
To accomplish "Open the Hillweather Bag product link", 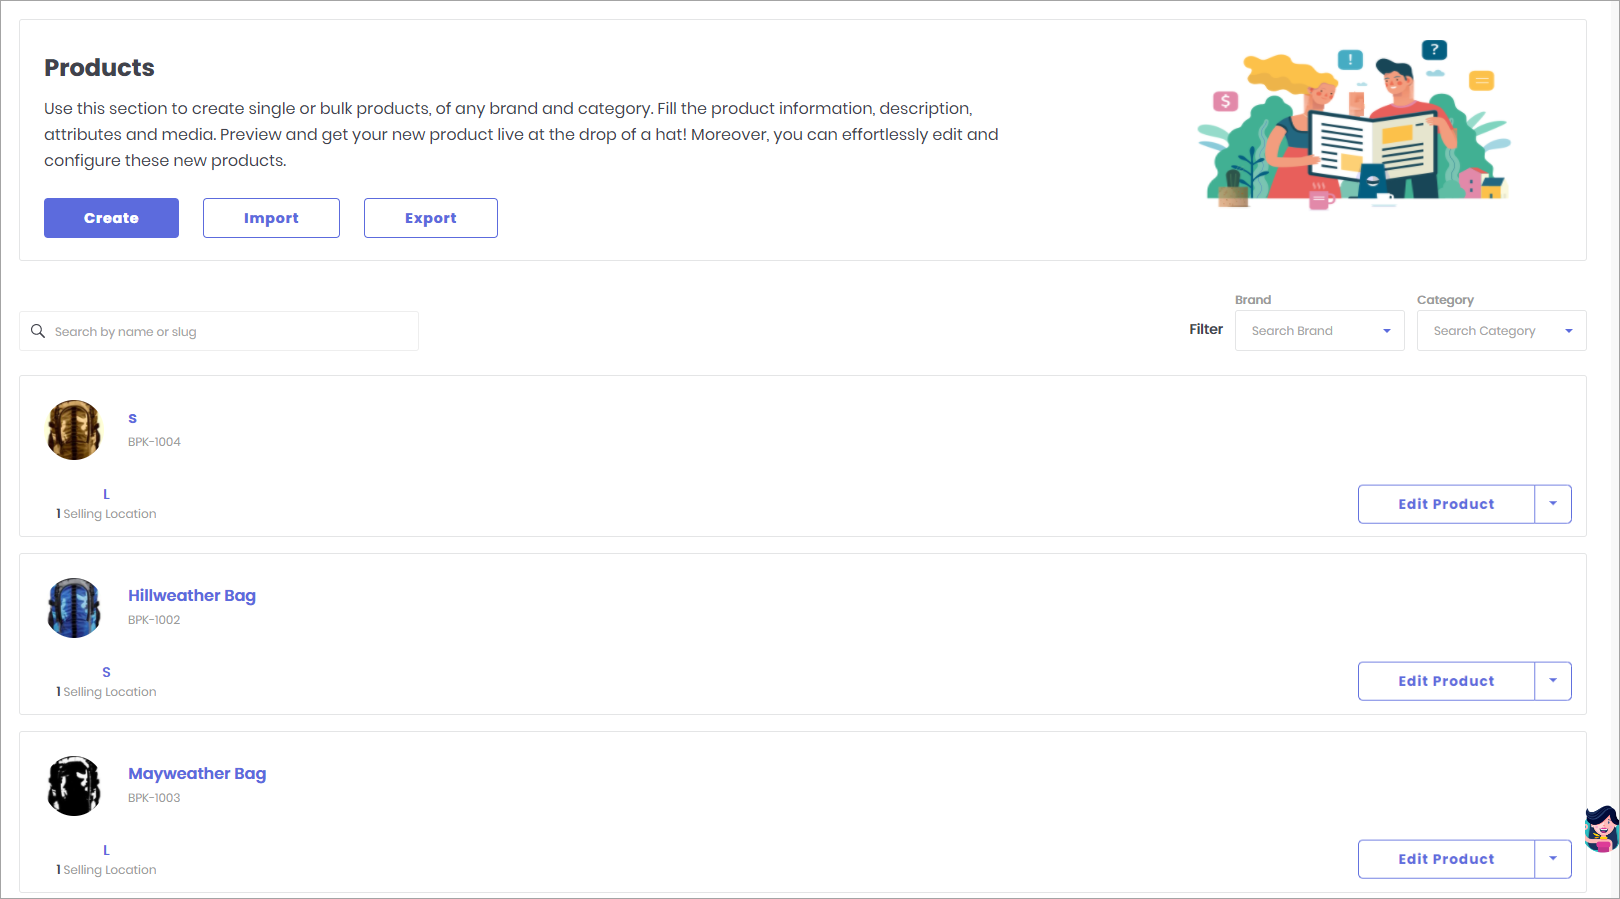I will tap(192, 595).
